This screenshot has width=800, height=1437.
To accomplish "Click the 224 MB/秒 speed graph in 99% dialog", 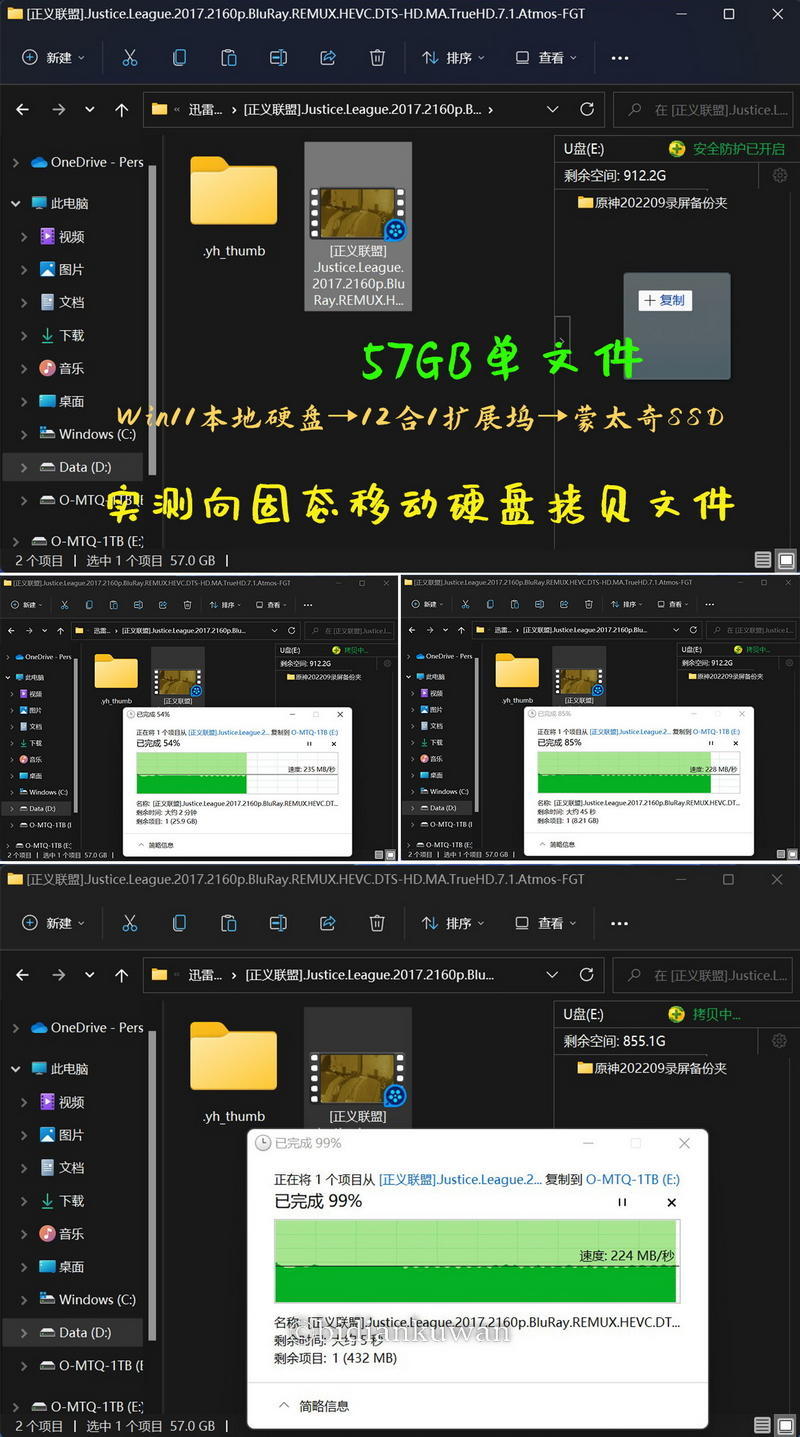I will [477, 1261].
